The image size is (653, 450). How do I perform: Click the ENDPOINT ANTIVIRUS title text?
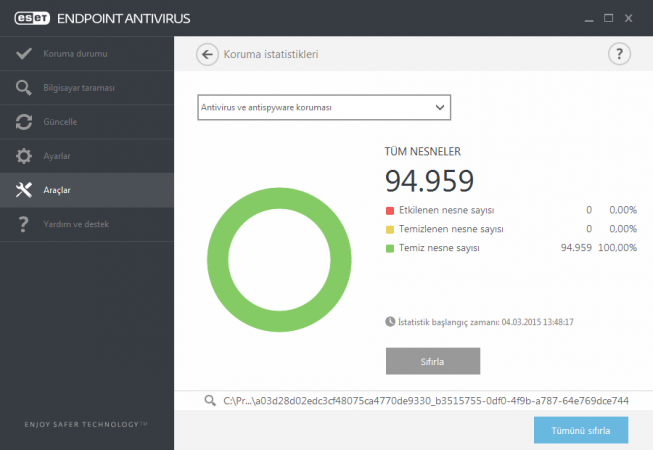(123, 18)
